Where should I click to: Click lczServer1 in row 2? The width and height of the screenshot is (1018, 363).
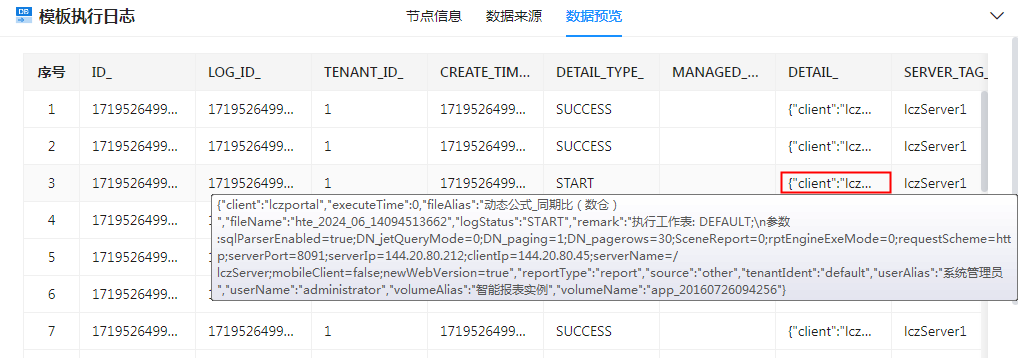935,146
